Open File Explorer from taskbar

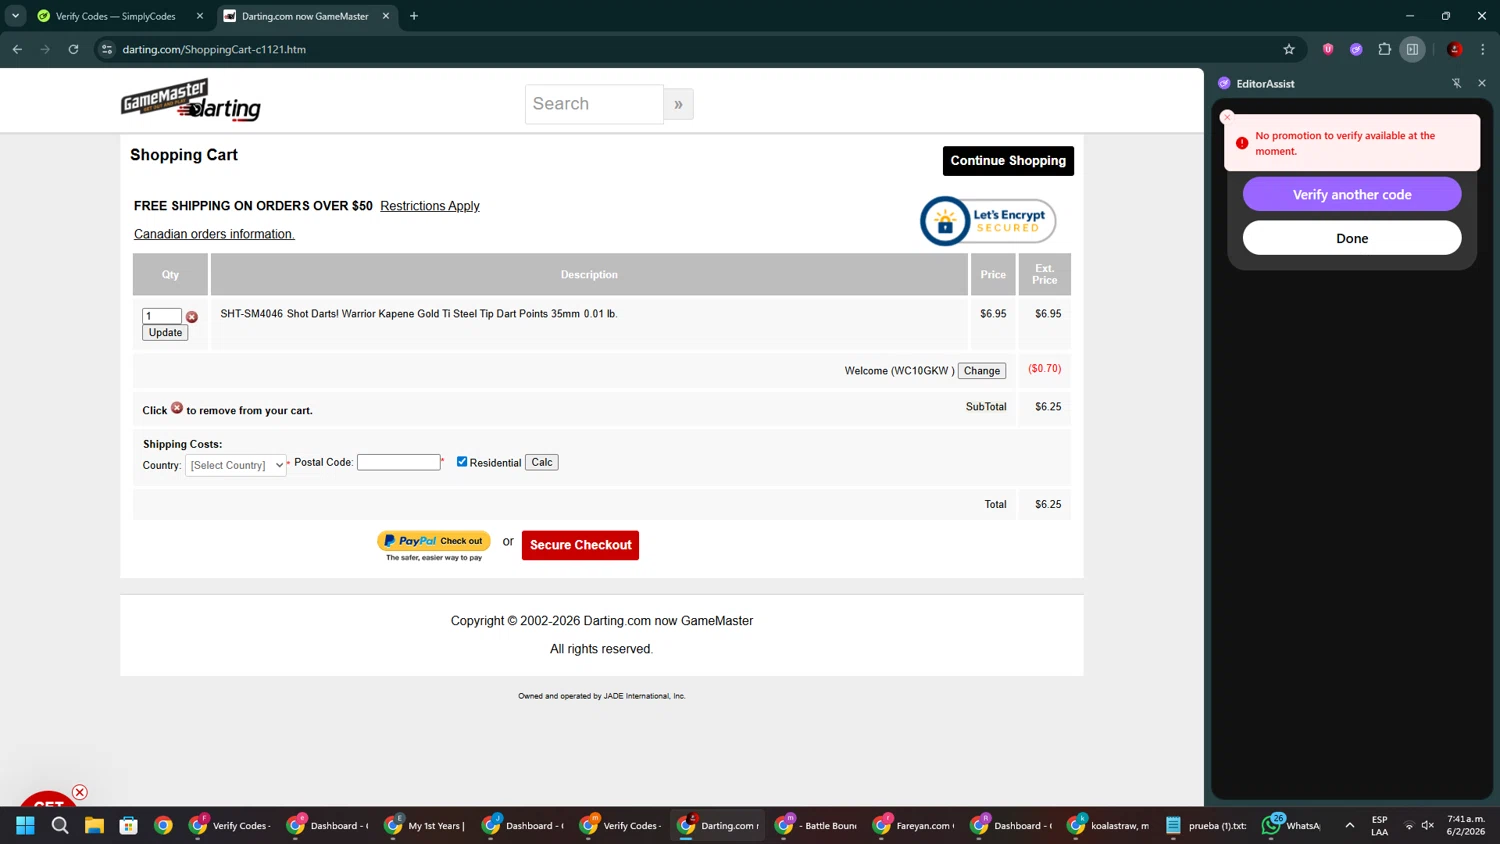tap(94, 825)
